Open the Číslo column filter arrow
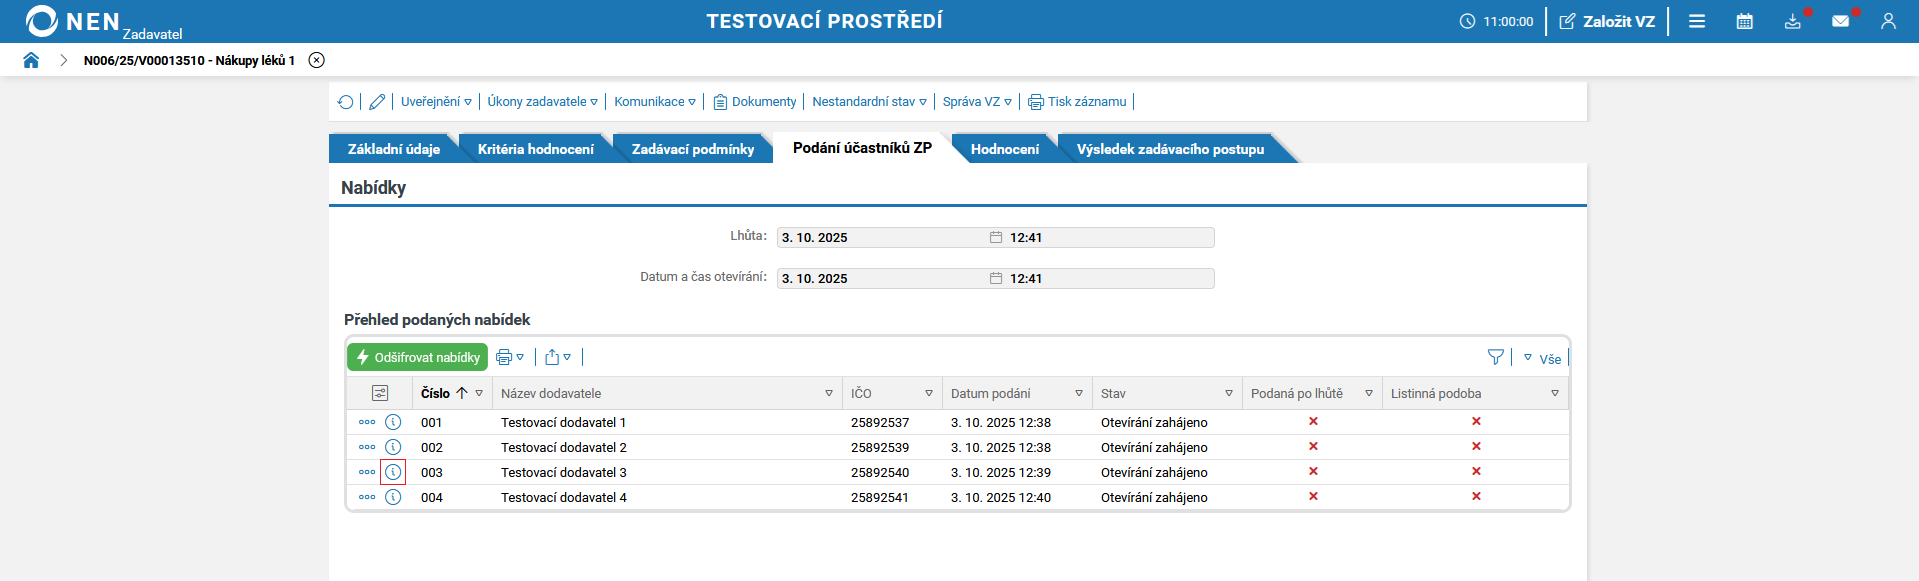The width and height of the screenshot is (1919, 581). click(479, 393)
